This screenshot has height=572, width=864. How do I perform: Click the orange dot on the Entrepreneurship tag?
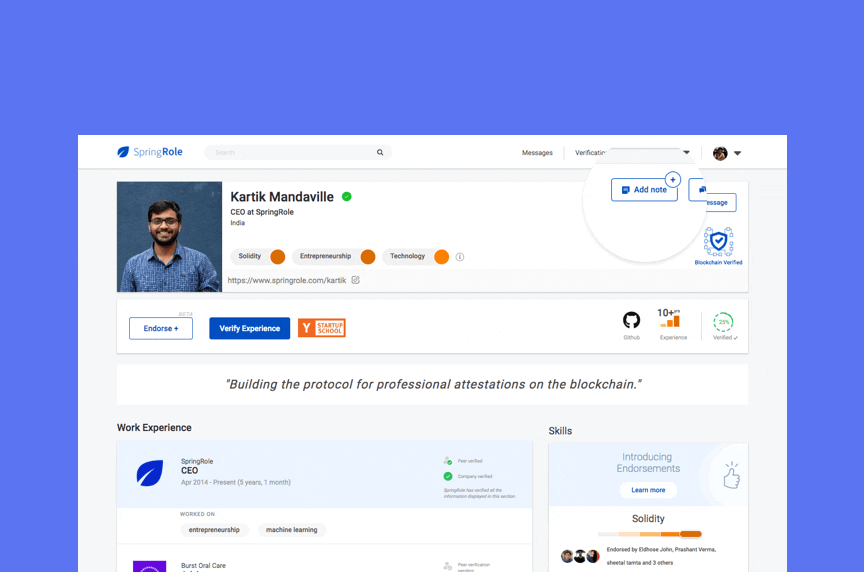[368, 257]
